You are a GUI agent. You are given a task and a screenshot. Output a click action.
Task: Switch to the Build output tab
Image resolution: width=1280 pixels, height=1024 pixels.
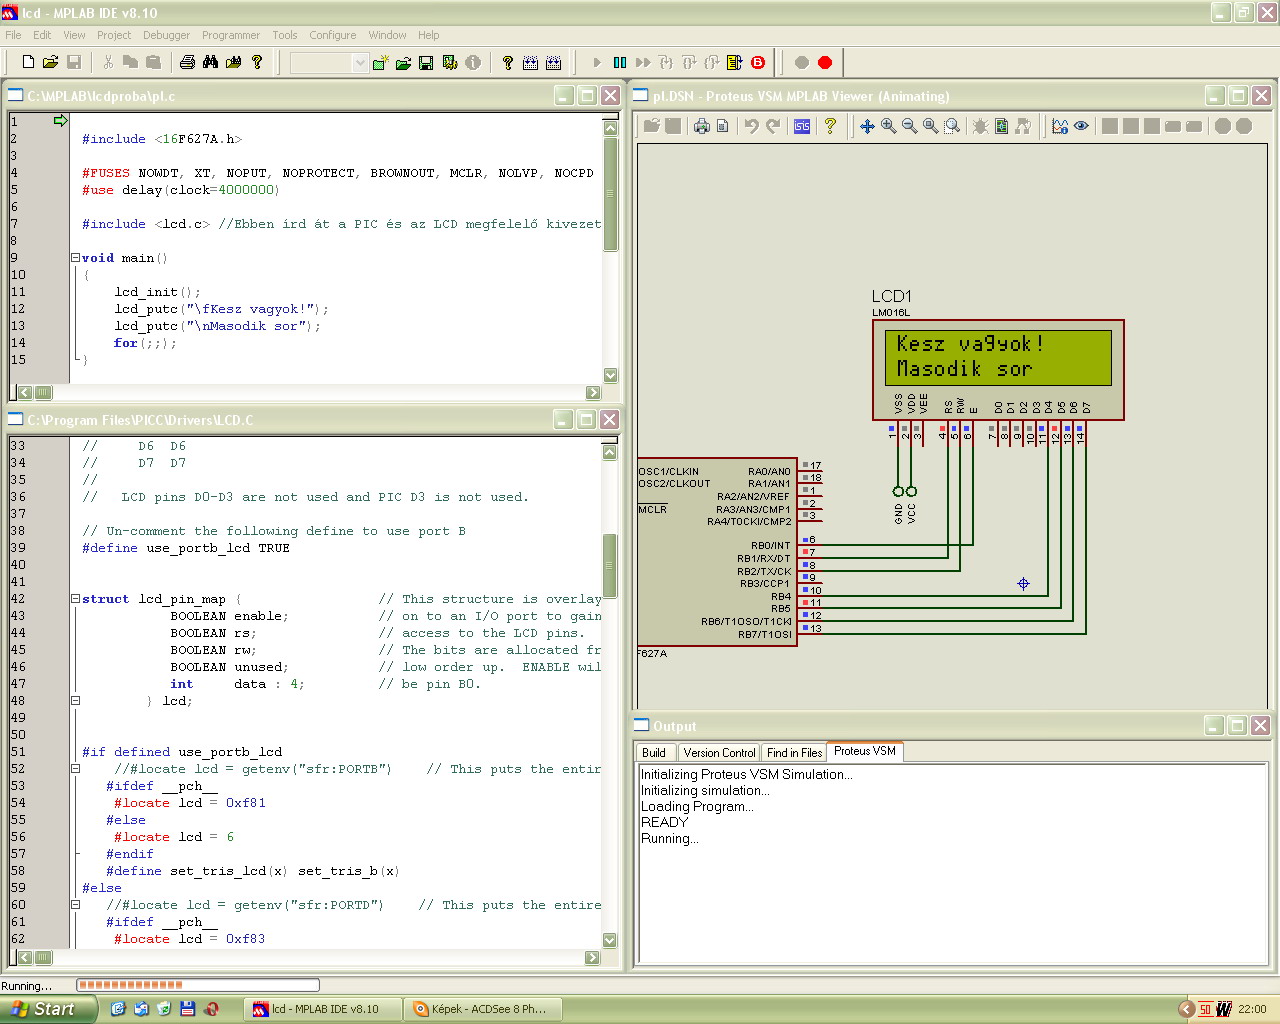(654, 753)
